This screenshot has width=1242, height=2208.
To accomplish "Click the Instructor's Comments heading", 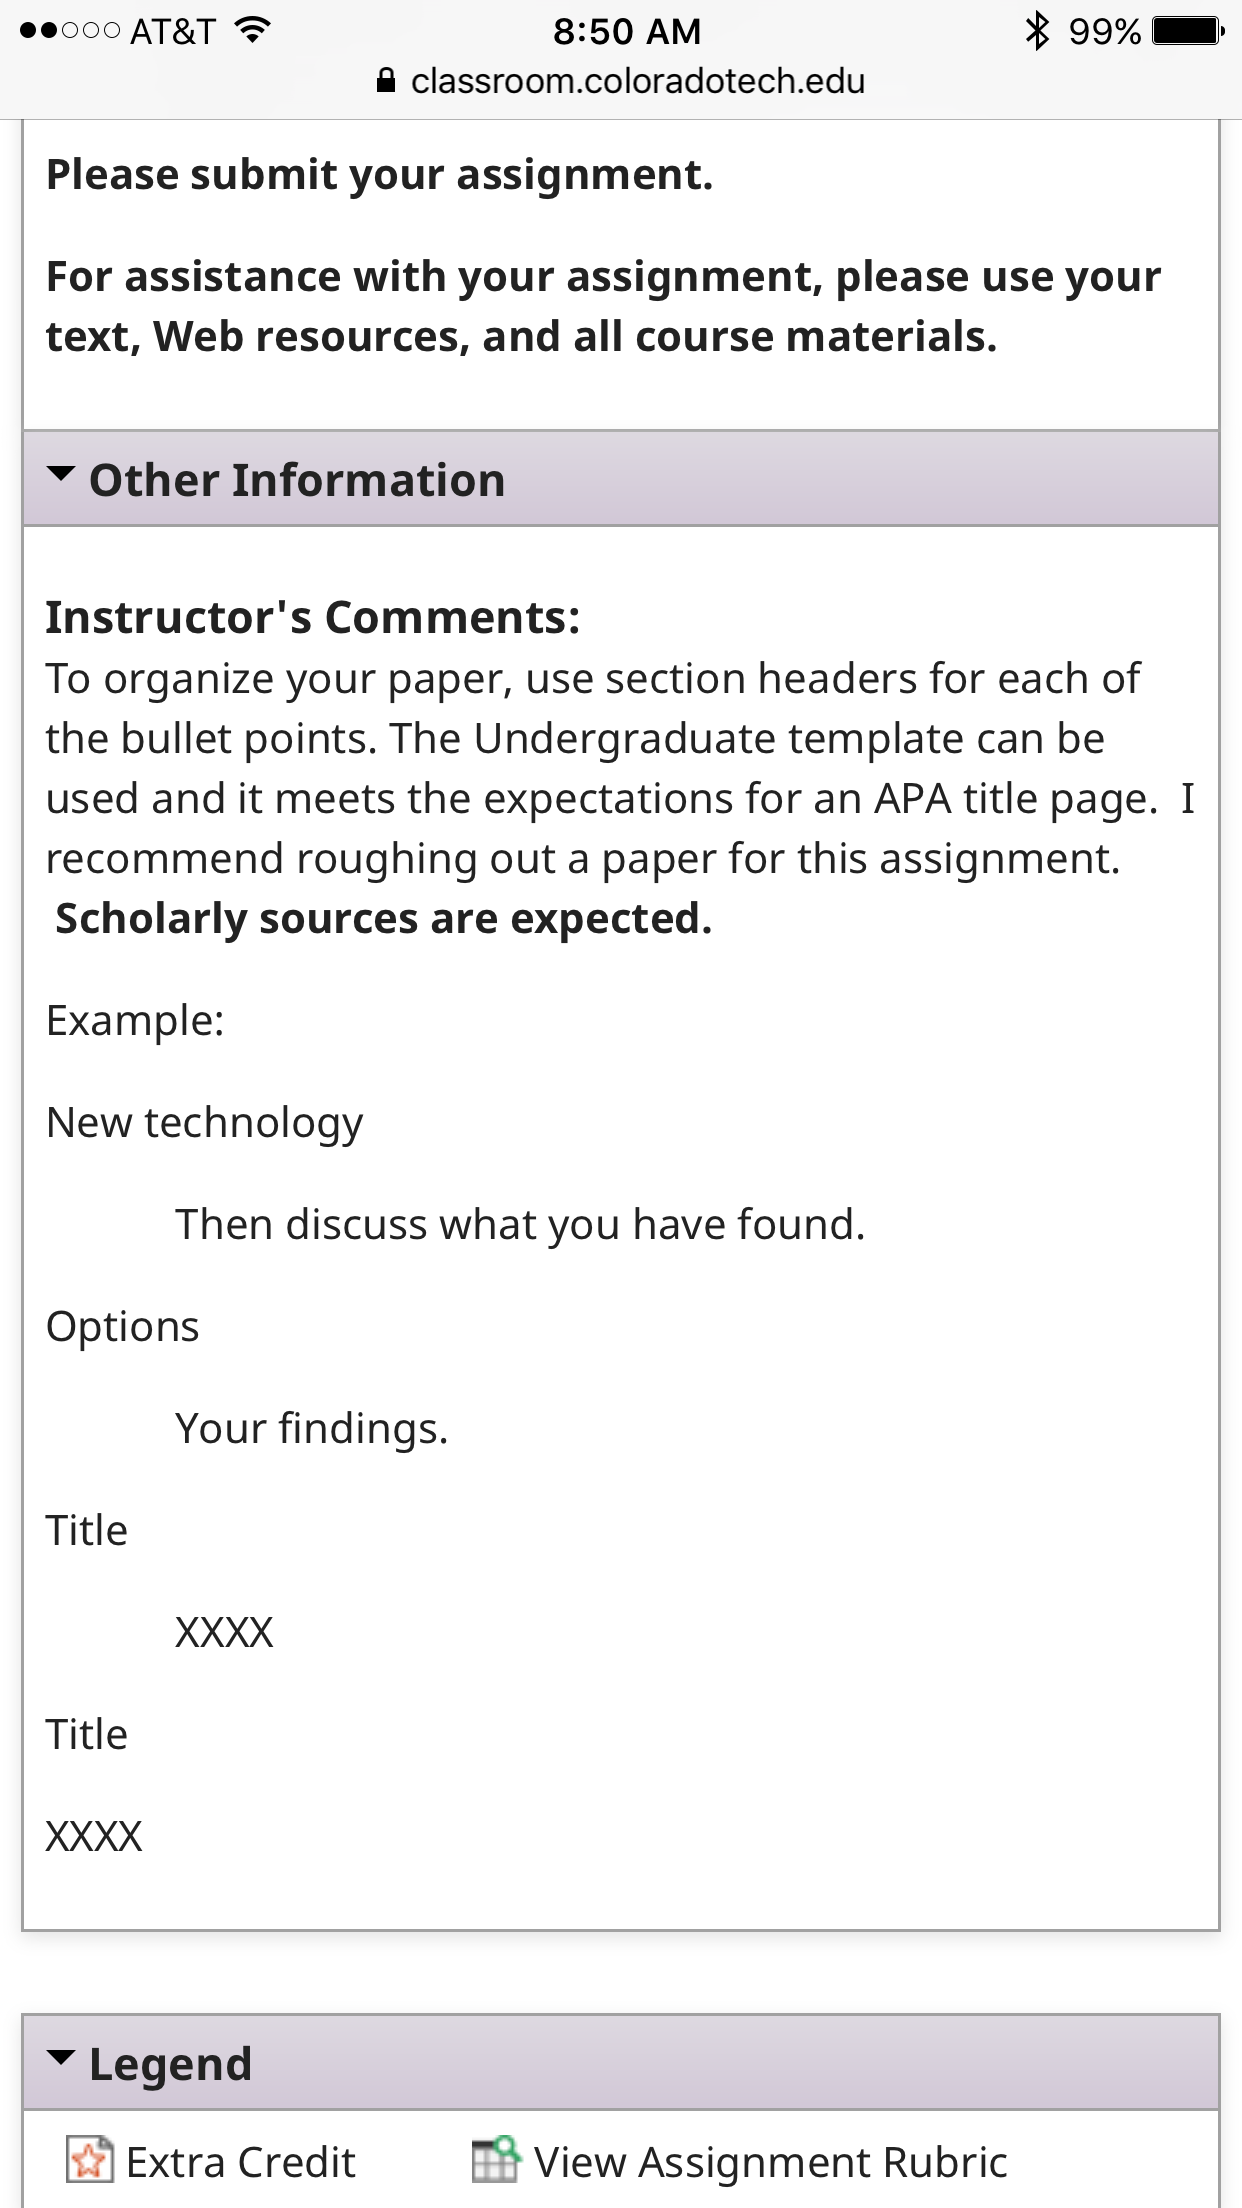I will point(313,617).
